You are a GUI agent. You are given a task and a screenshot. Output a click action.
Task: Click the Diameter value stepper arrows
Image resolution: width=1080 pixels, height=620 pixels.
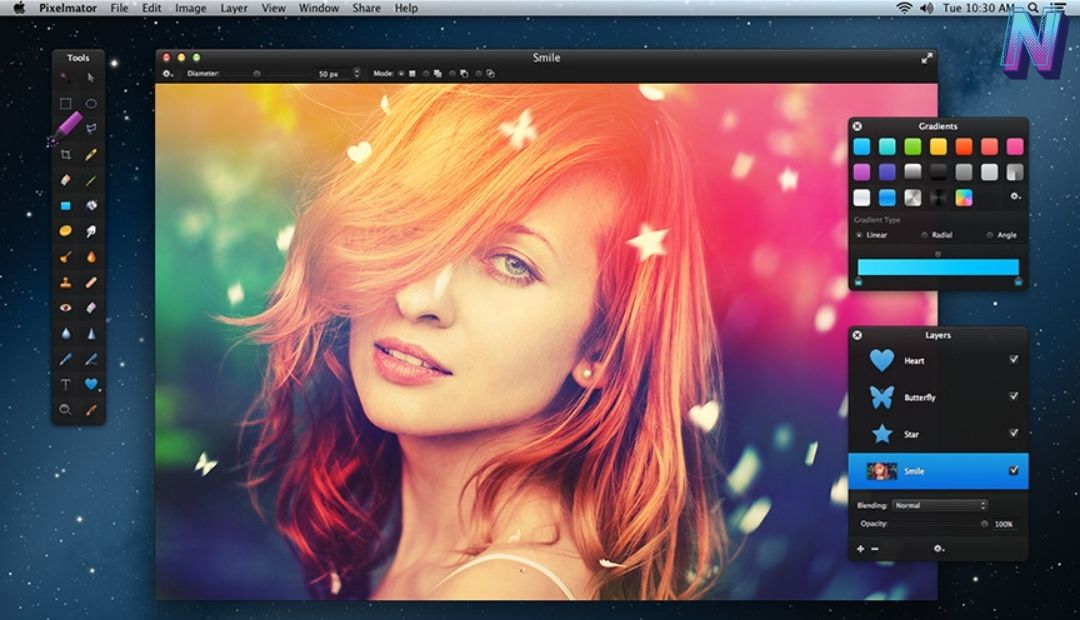coord(356,73)
